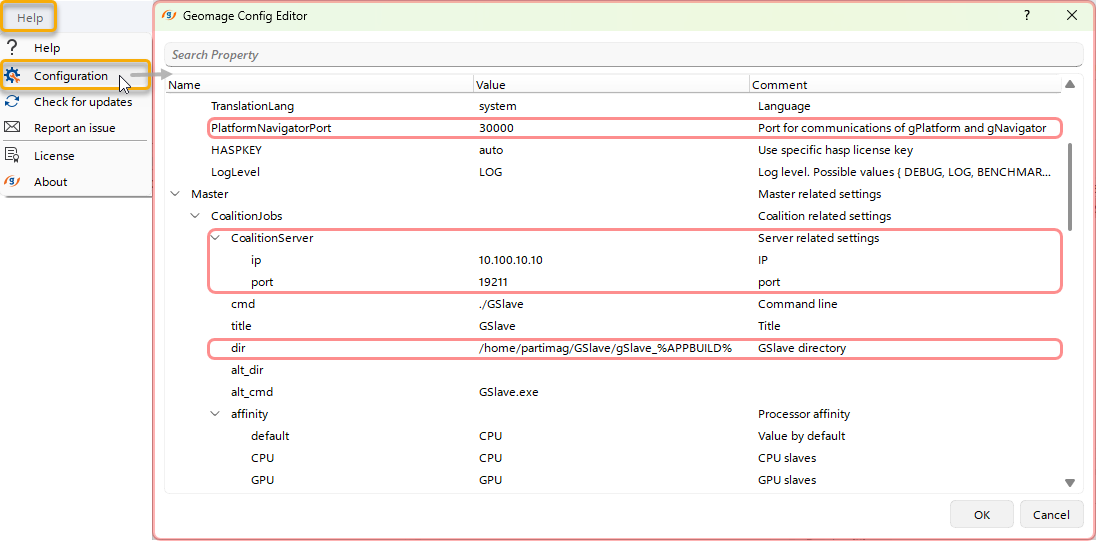The width and height of the screenshot is (1096, 541).
Task: Sort by the Comment column header
Action: 904,85
